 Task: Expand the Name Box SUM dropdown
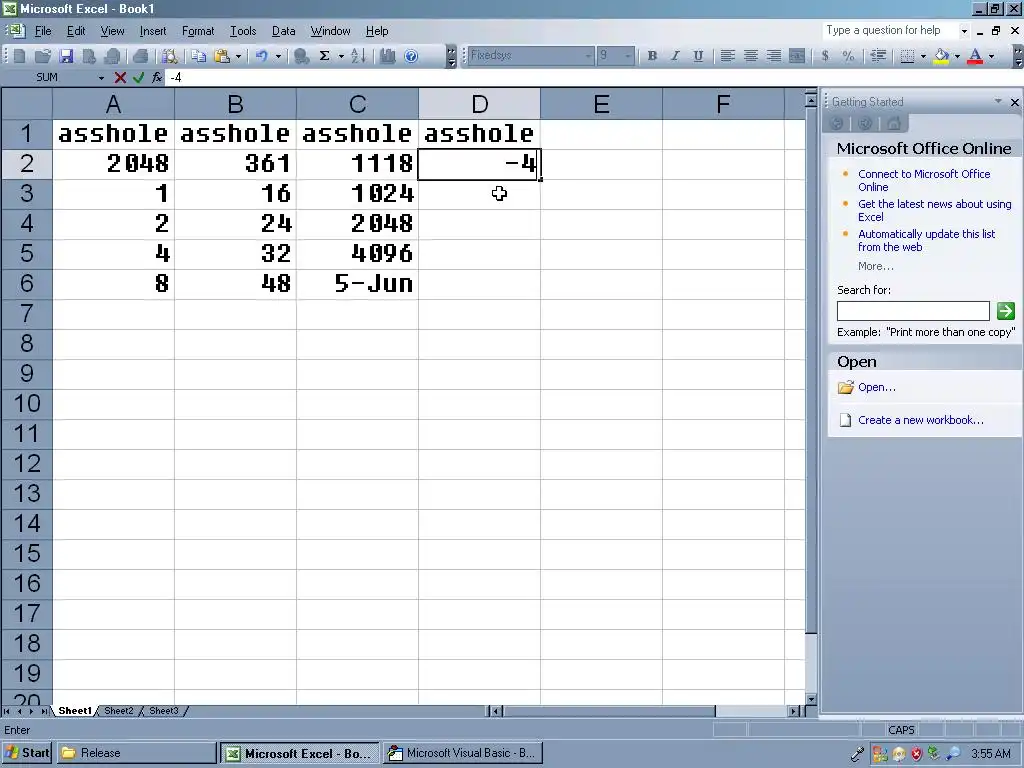pos(101,78)
